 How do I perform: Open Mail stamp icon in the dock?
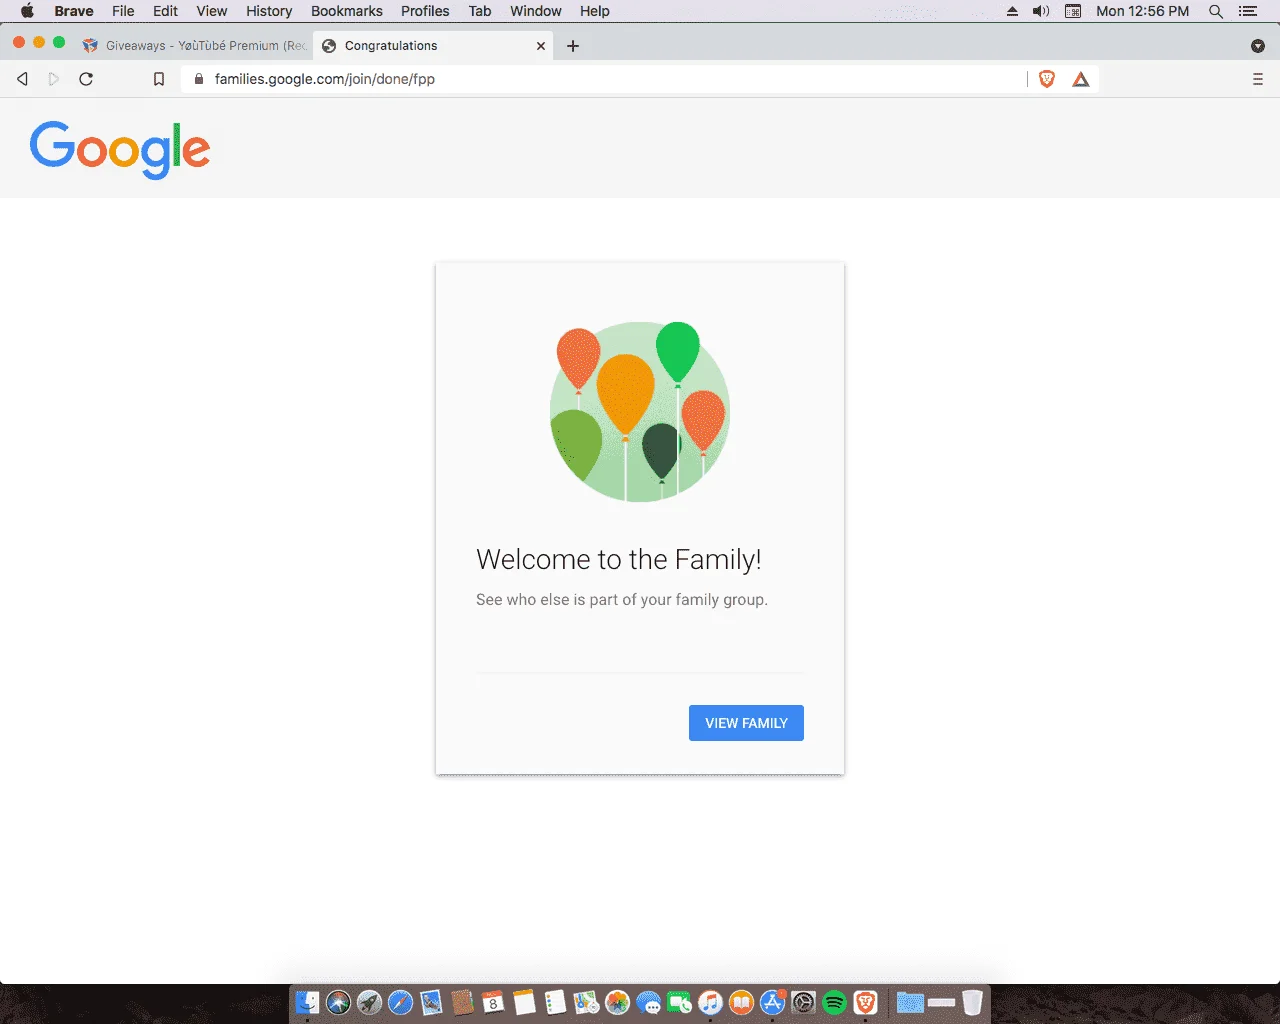click(x=431, y=1002)
